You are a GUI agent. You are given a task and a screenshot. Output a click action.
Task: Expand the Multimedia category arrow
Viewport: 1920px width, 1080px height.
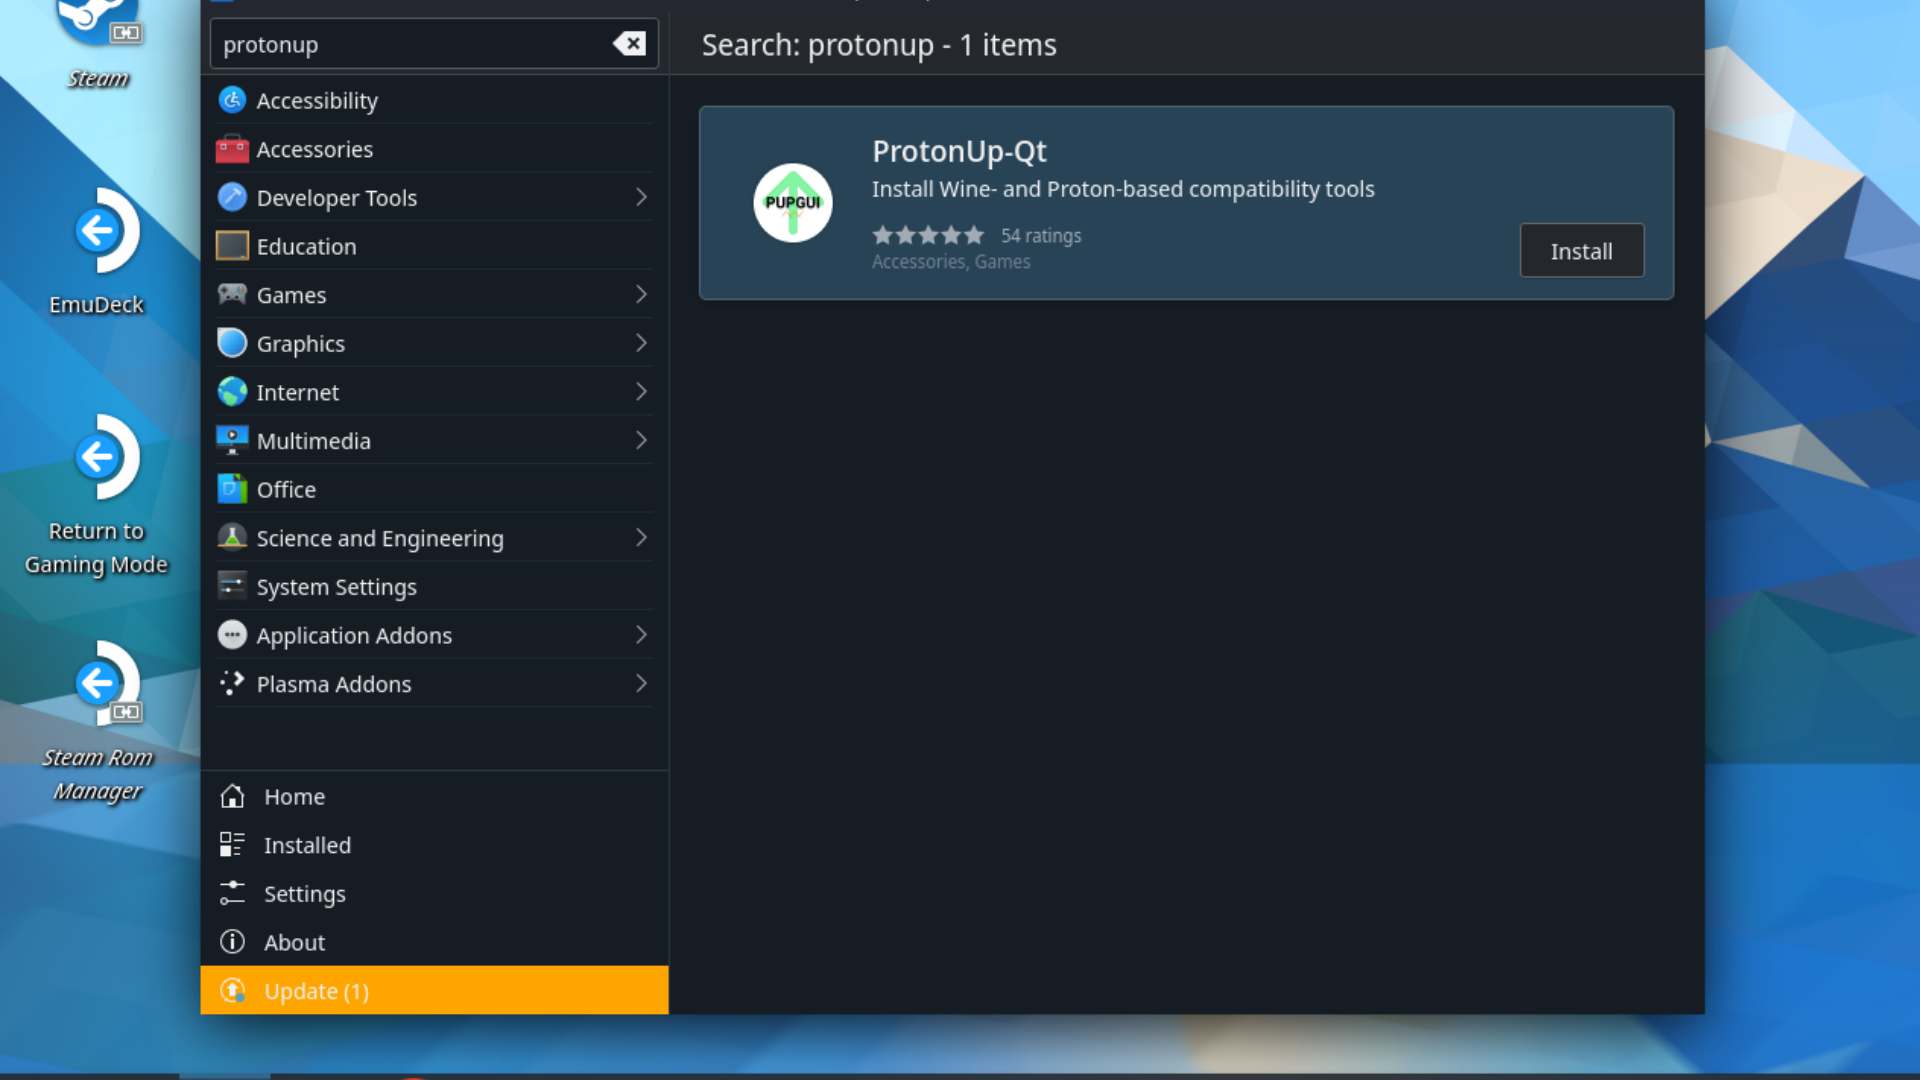[x=641, y=440]
